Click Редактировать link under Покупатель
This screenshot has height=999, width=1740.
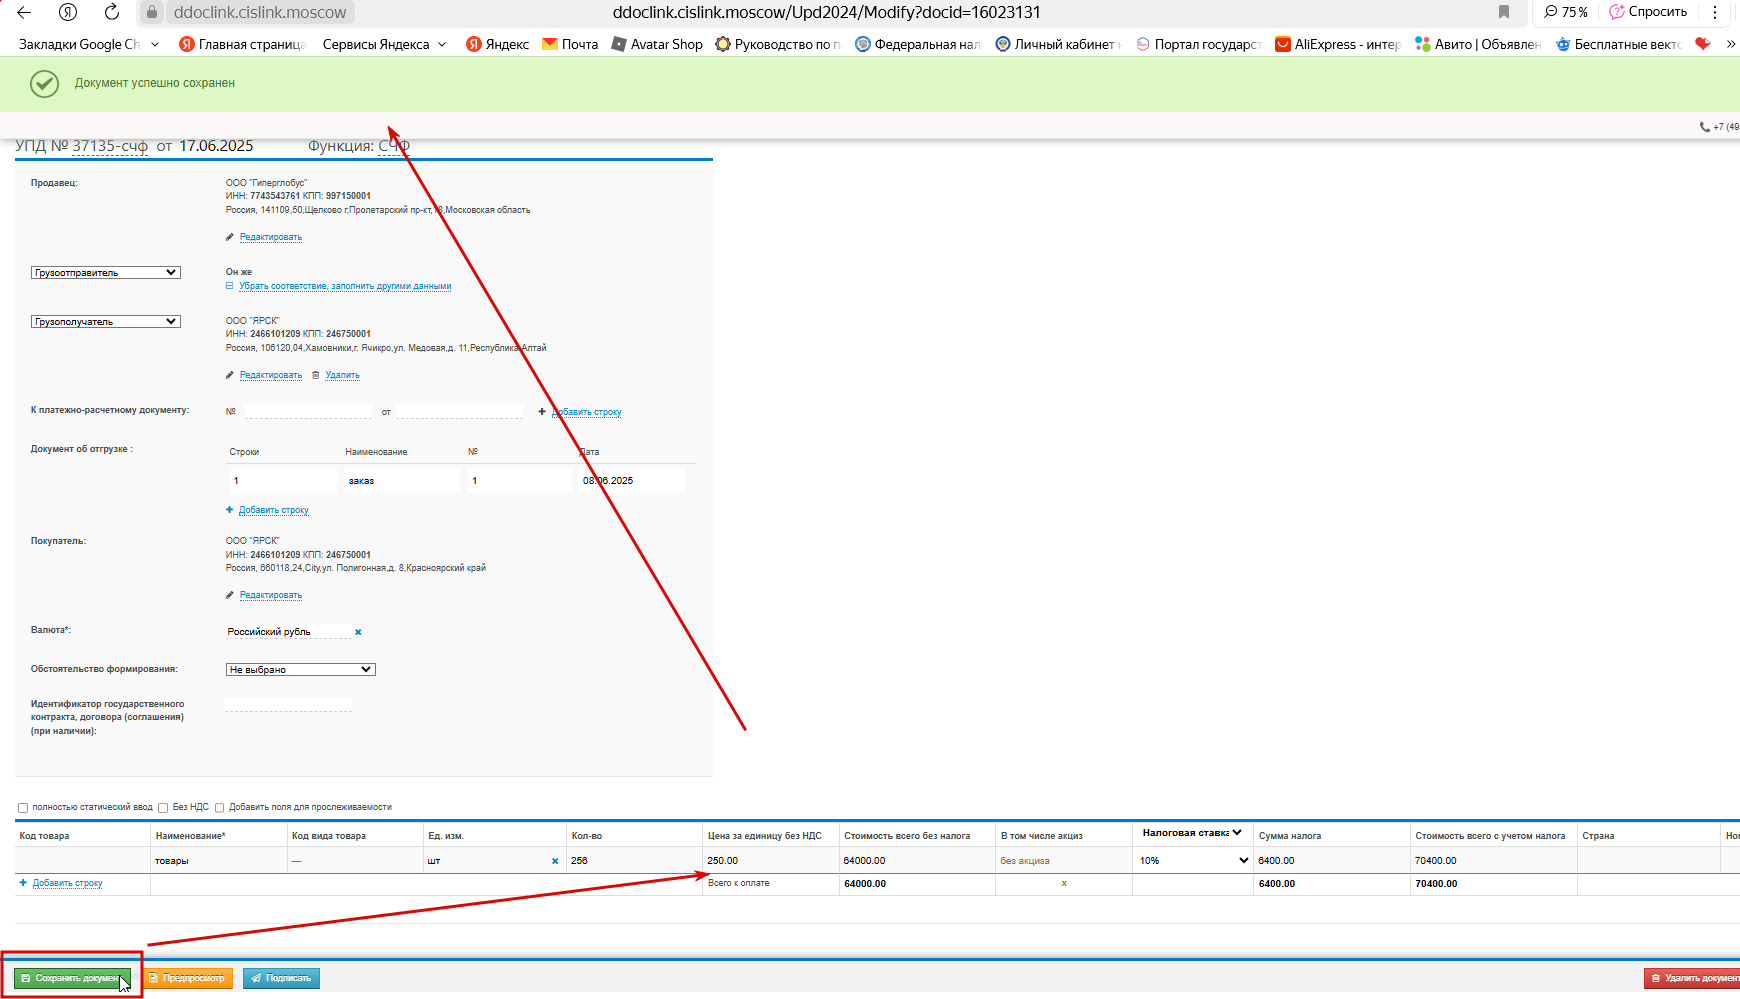pyautogui.click(x=270, y=595)
